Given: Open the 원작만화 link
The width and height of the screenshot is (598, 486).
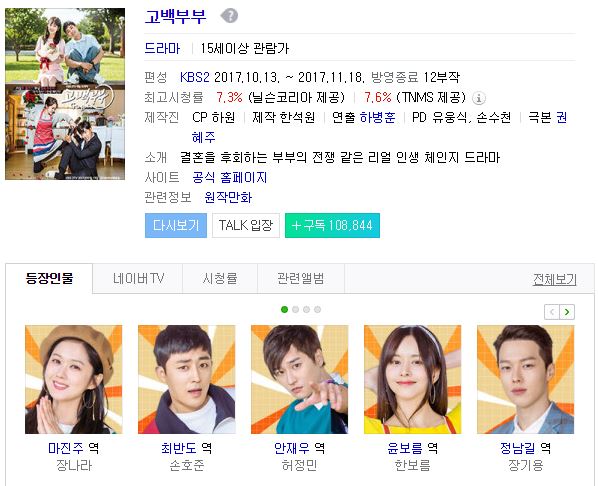Looking at the screenshot, I should pos(228,197).
